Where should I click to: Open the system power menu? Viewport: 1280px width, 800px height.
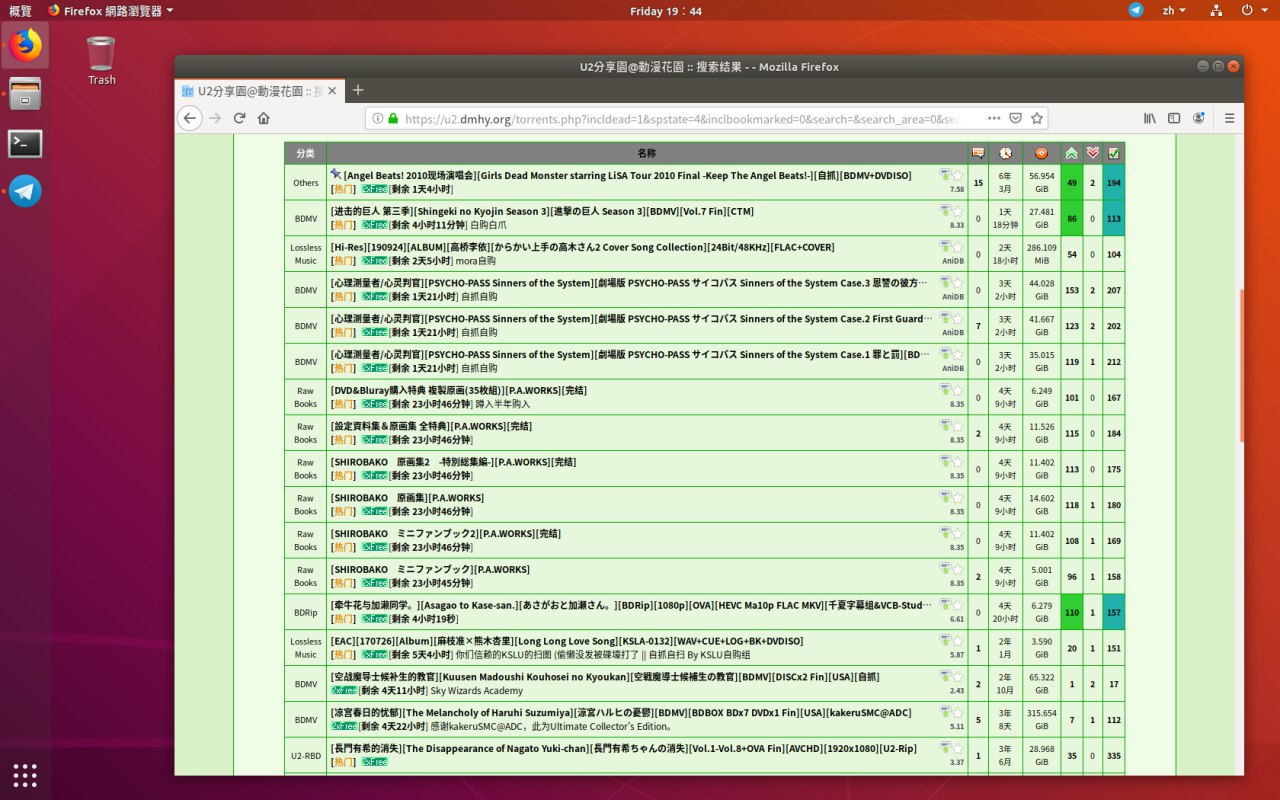[x=1252, y=10]
